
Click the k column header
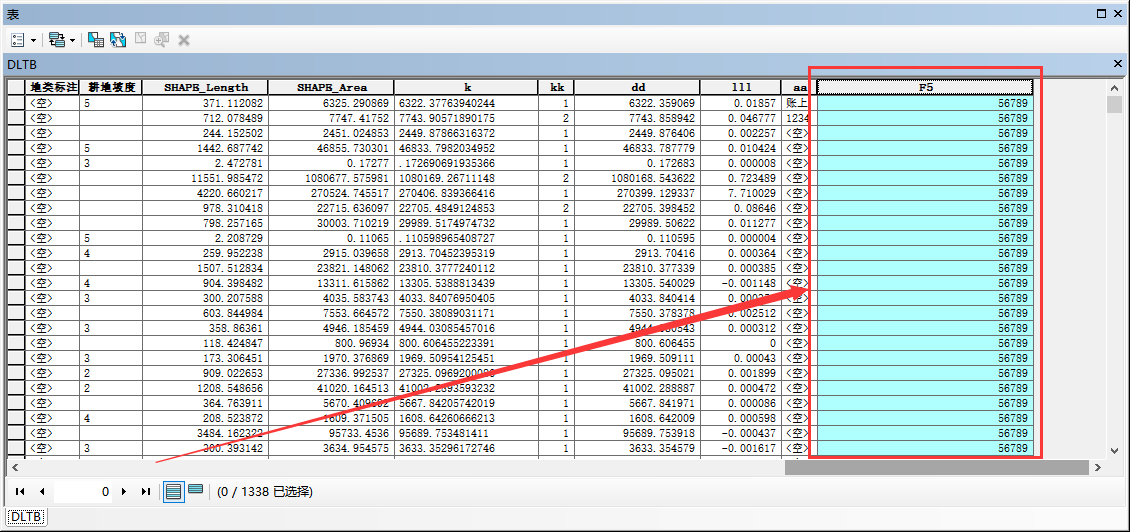[466, 87]
